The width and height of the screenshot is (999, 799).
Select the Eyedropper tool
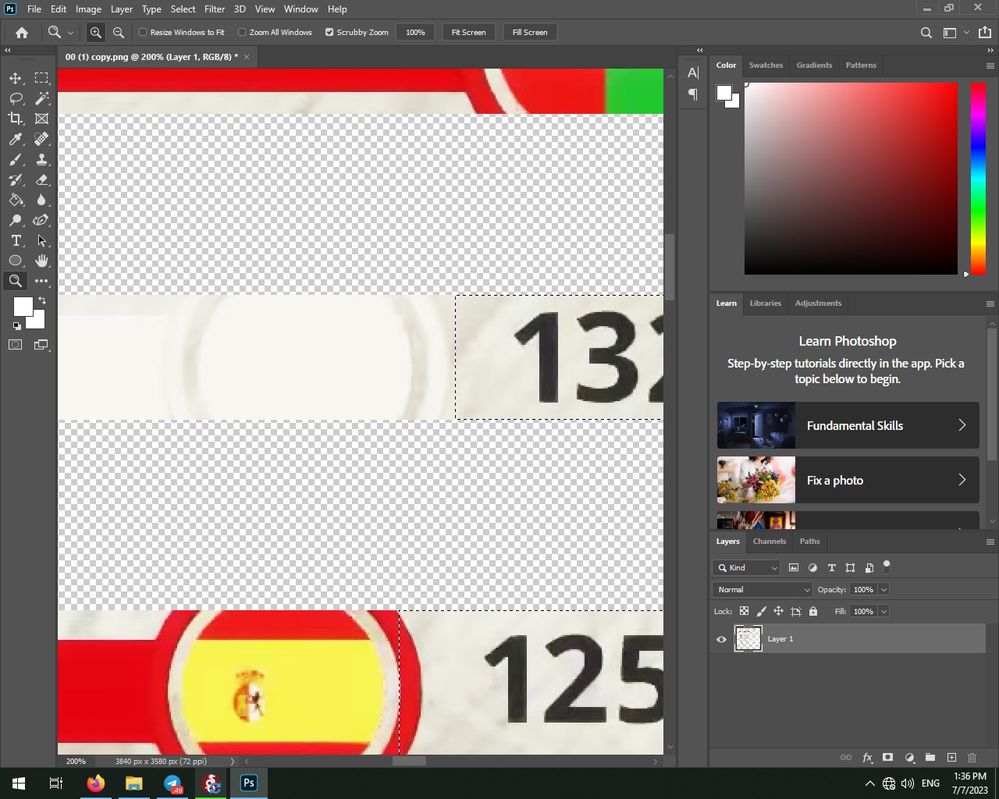[x=15, y=139]
